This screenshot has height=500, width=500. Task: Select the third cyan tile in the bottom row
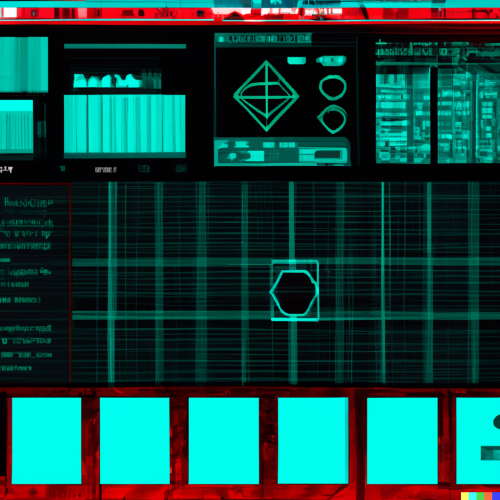tap(224, 440)
